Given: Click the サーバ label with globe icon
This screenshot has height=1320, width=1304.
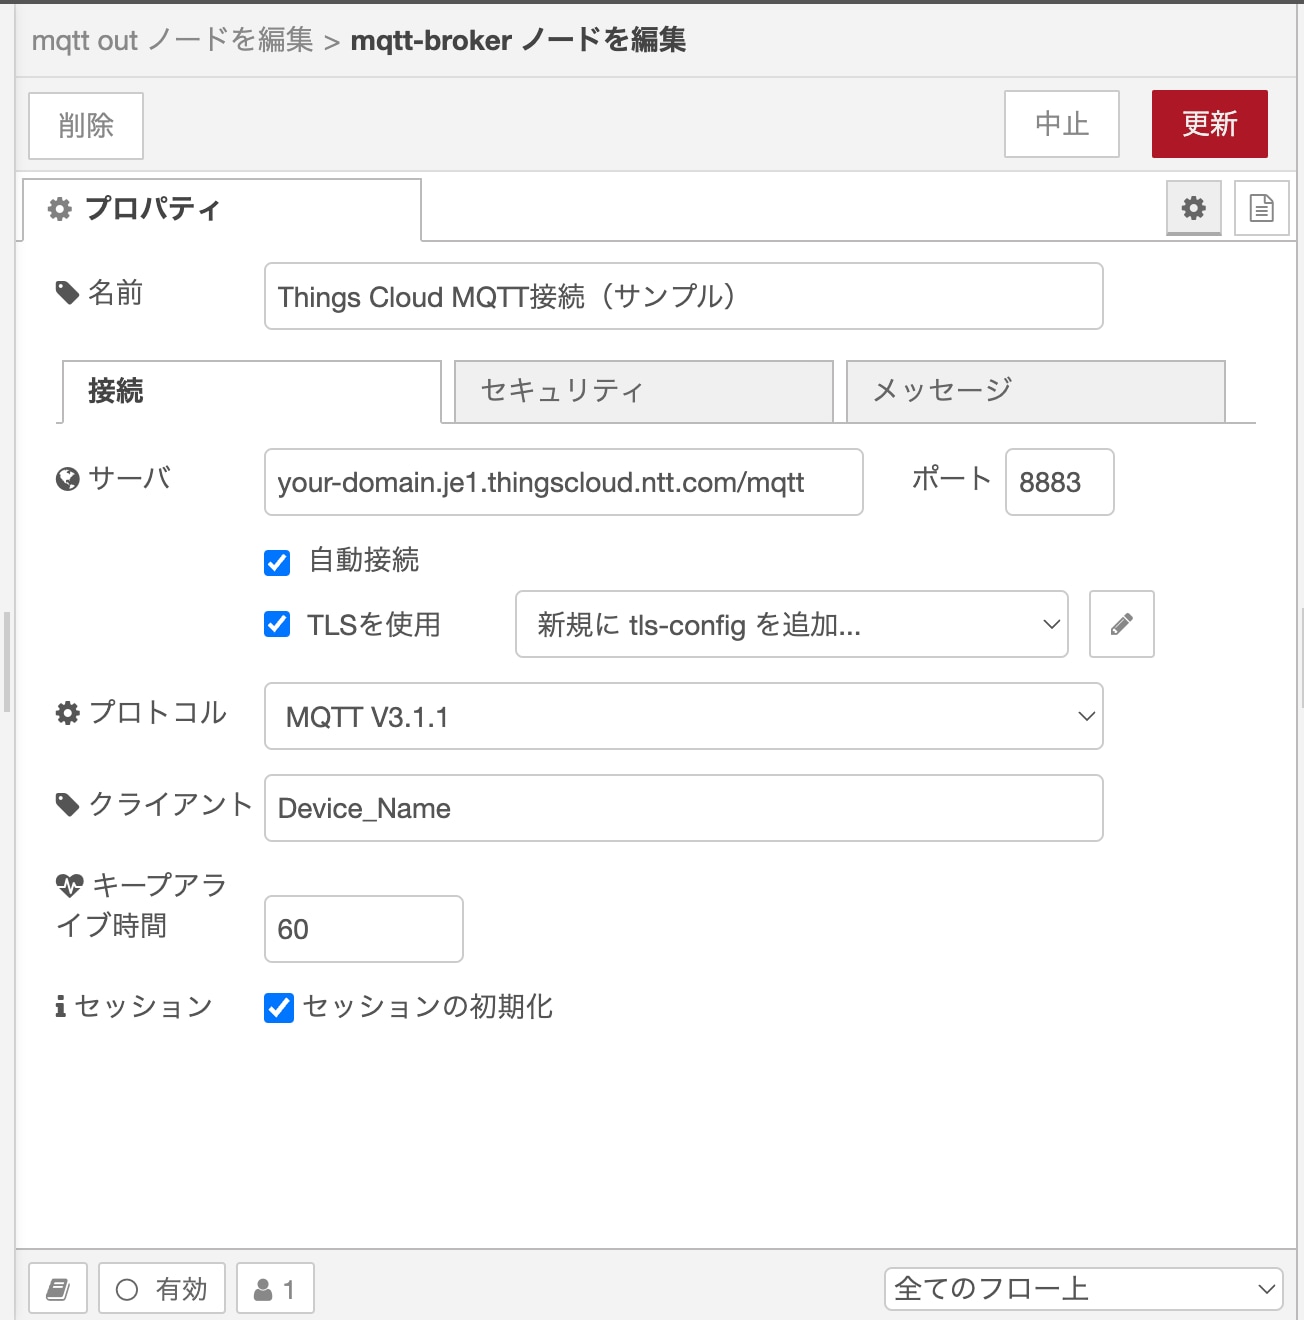Looking at the screenshot, I should coord(113,478).
